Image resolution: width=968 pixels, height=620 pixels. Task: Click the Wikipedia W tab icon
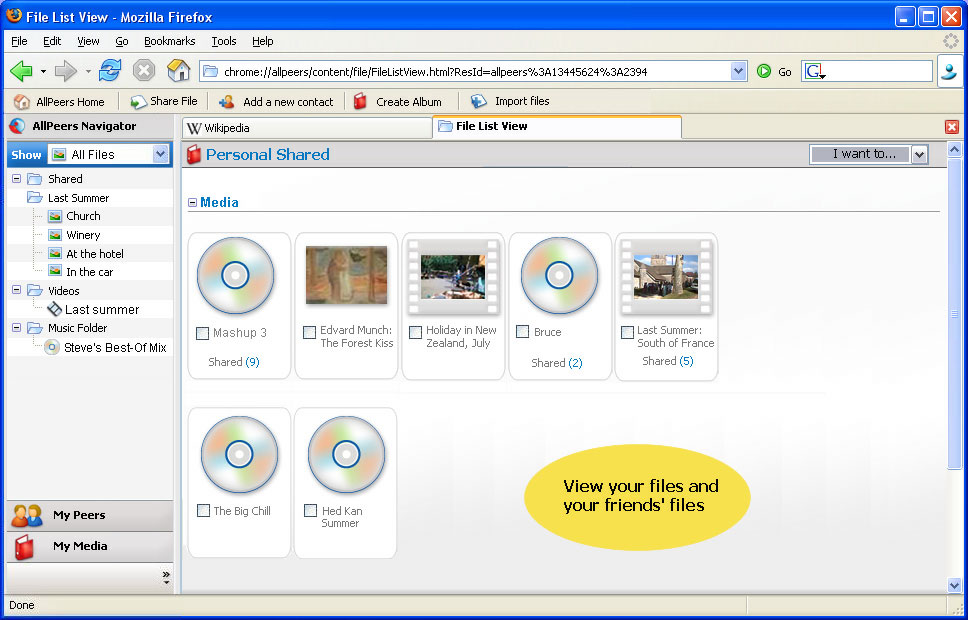pos(194,128)
